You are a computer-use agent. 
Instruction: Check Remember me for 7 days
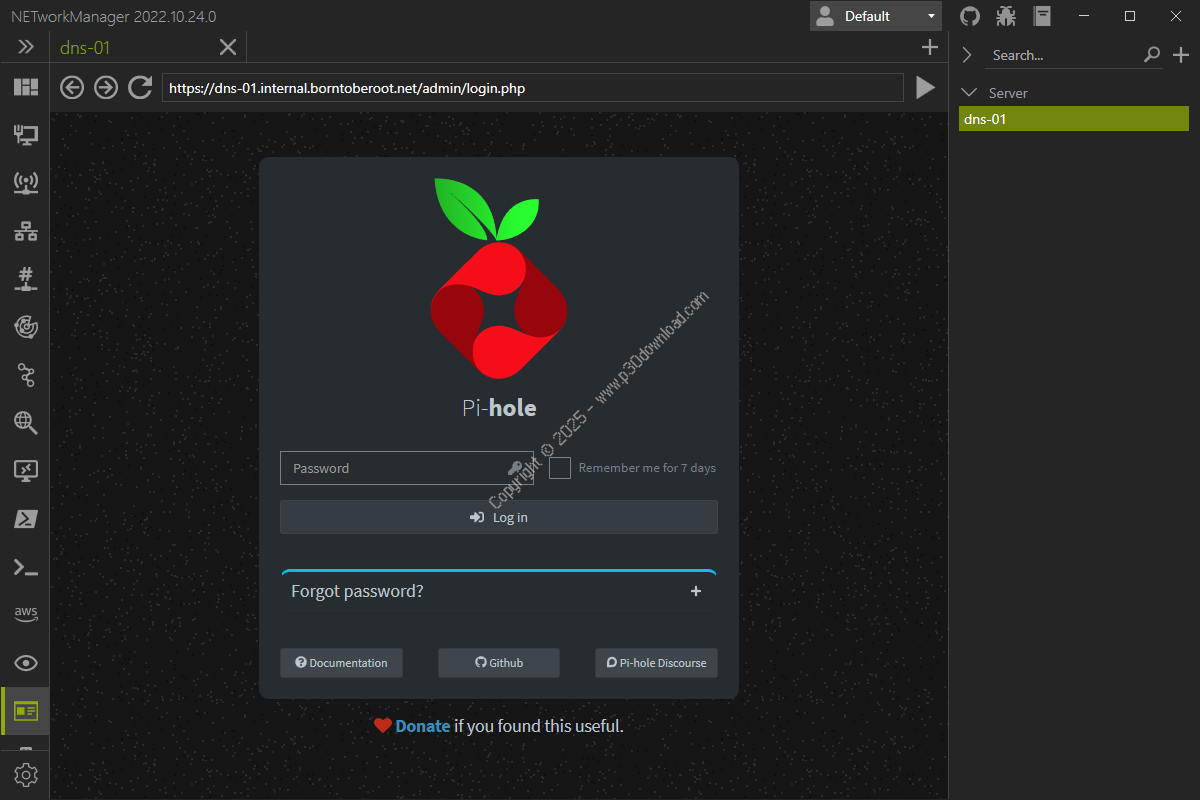pyautogui.click(x=560, y=468)
